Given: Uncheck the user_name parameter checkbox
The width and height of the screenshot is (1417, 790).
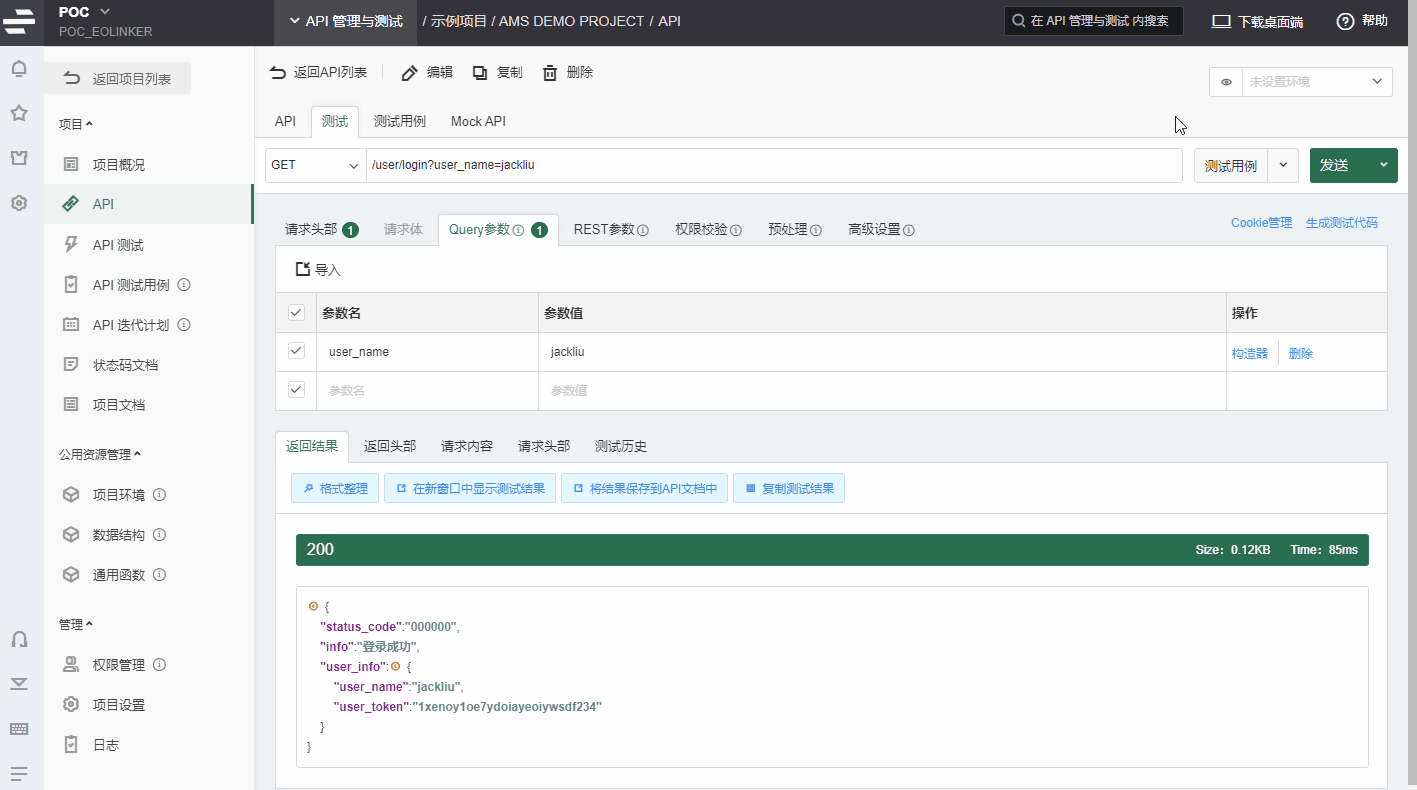Looking at the screenshot, I should click(x=296, y=351).
